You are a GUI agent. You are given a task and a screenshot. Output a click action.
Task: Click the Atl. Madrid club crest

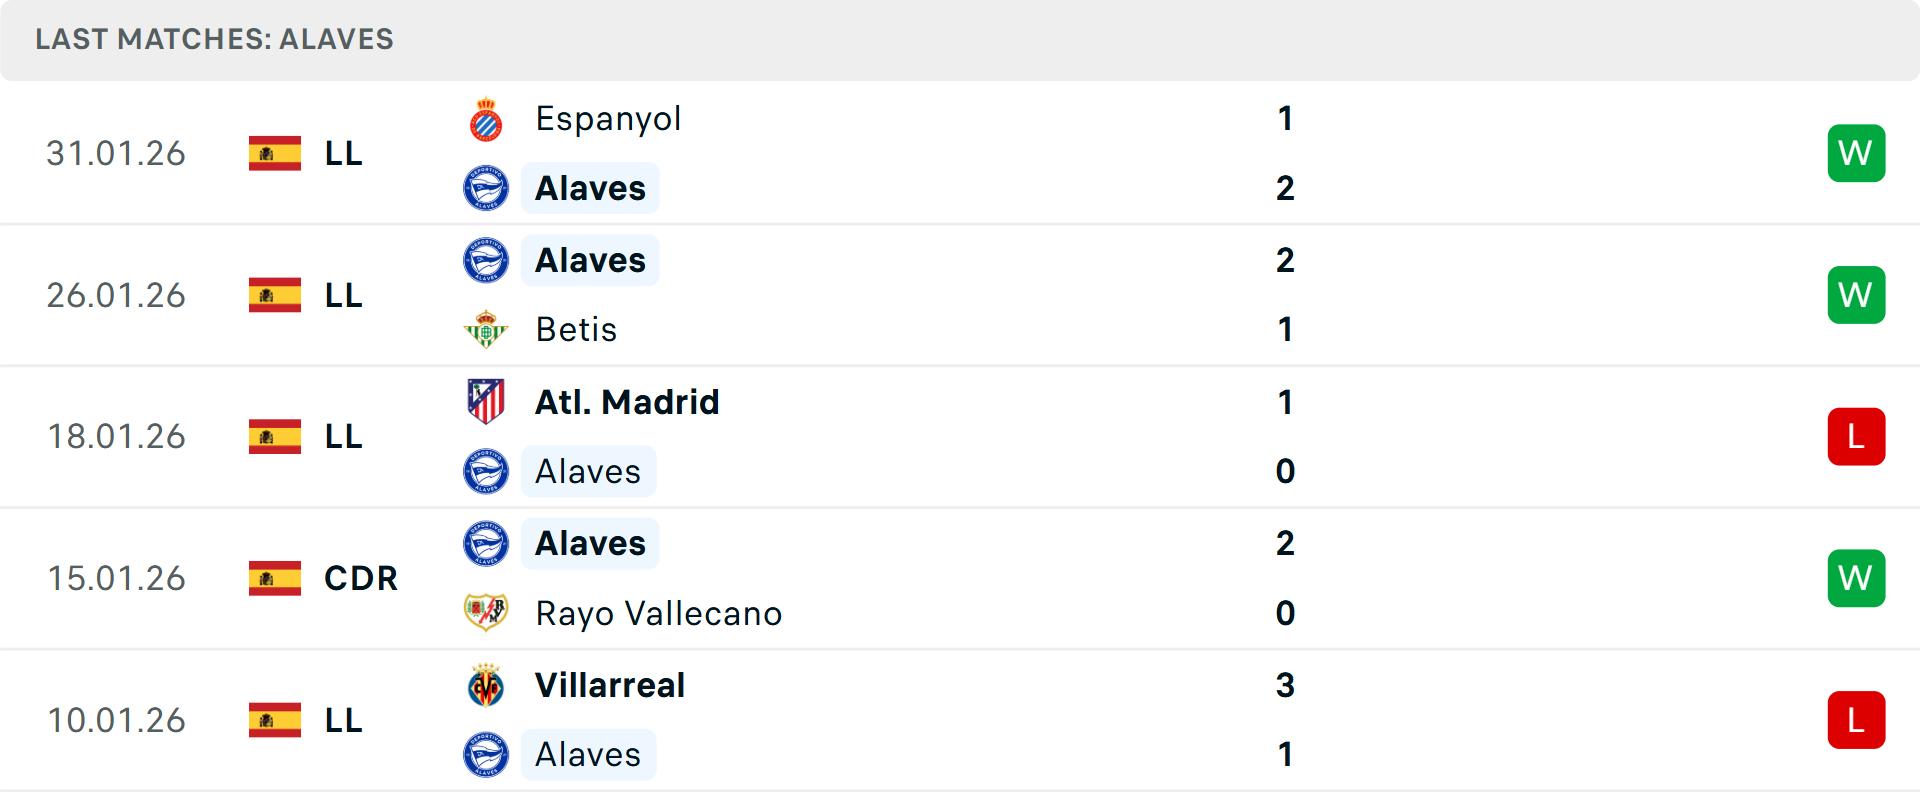click(x=486, y=402)
